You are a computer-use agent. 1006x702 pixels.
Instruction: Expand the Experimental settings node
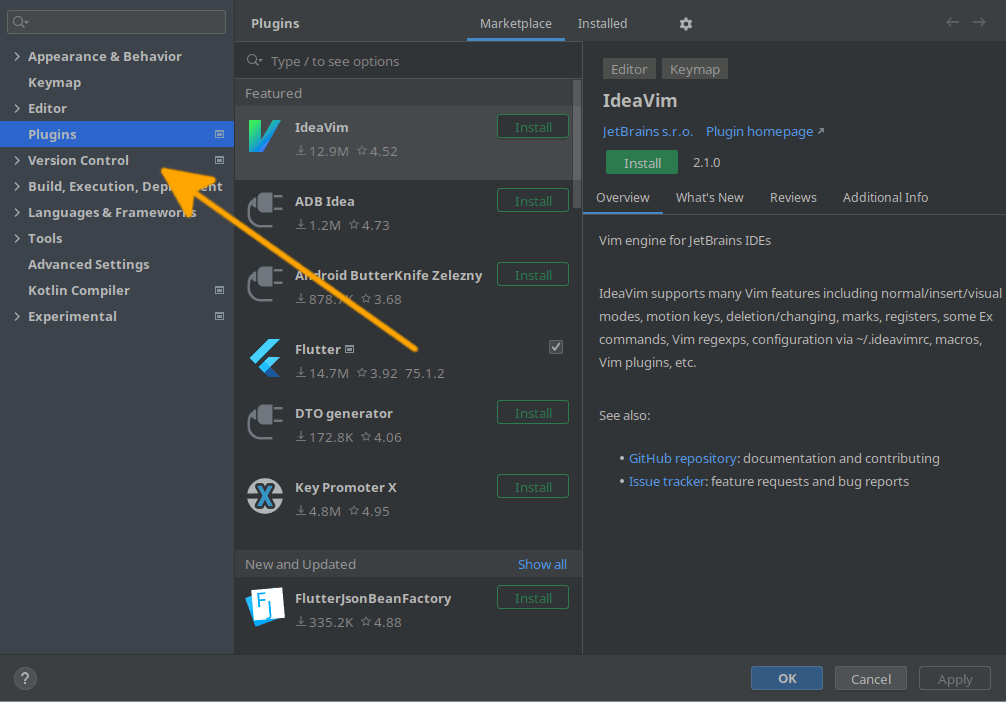click(17, 316)
